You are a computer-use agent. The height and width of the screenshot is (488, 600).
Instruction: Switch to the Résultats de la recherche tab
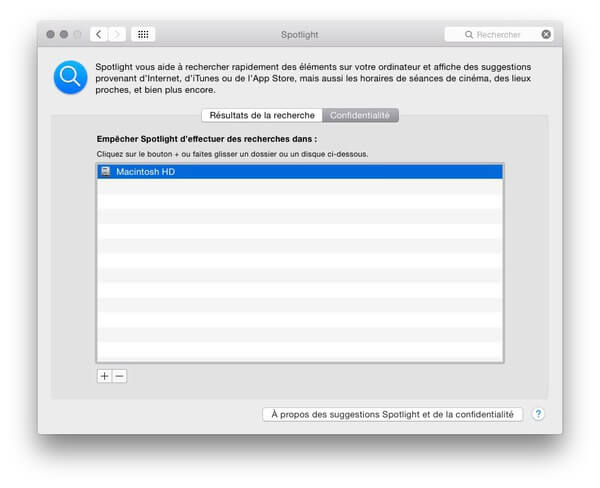pos(262,115)
